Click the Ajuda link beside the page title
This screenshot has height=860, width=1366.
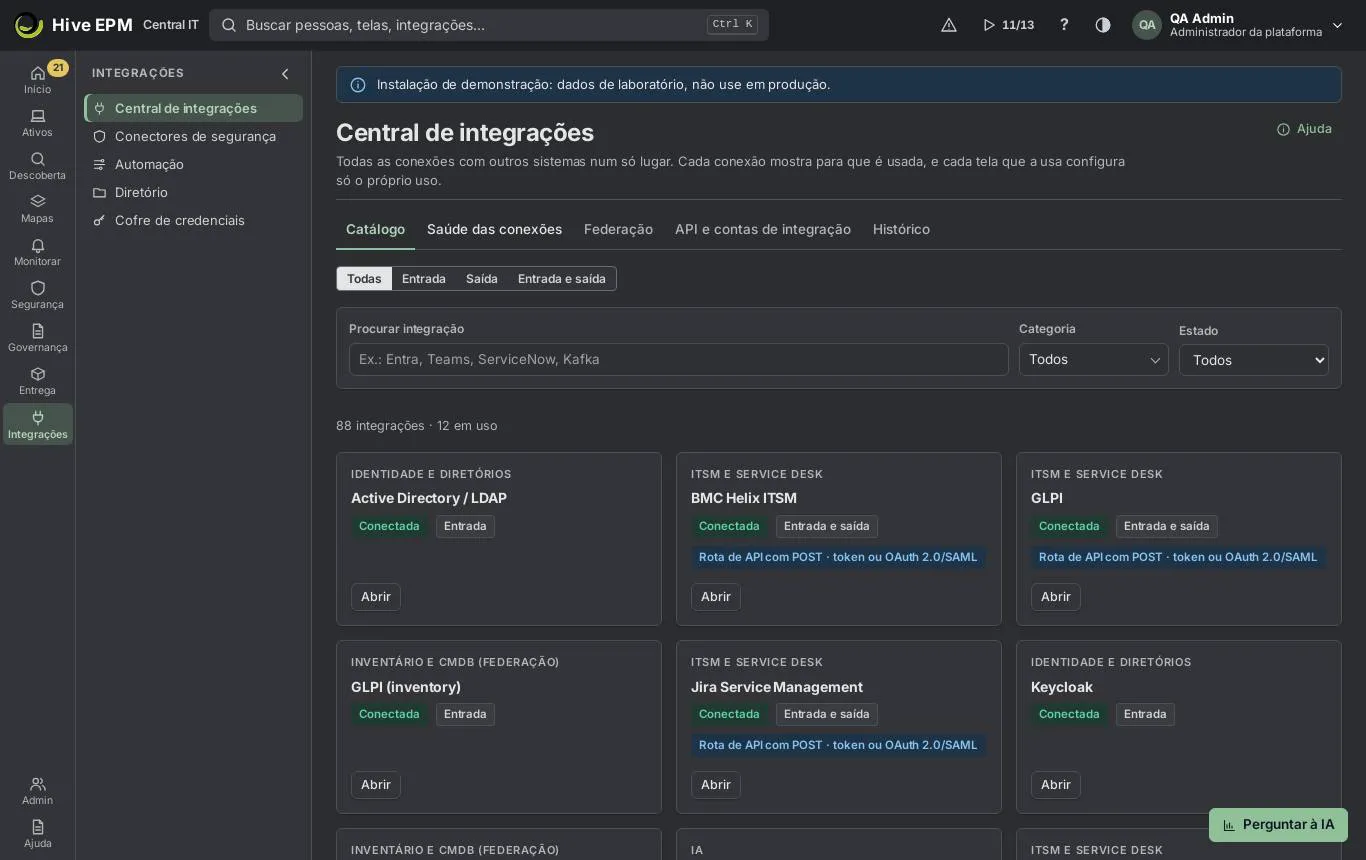pos(1304,129)
